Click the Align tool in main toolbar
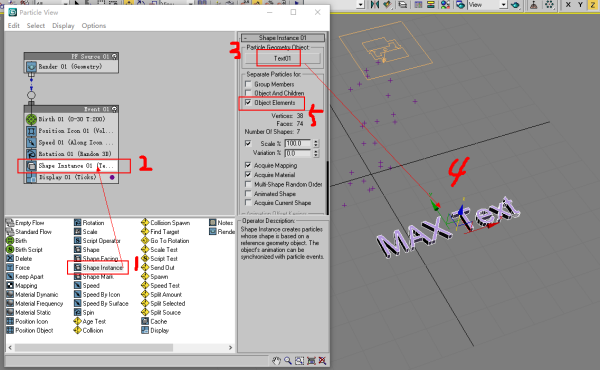The width and height of the screenshot is (600, 370). [x=387, y=5]
